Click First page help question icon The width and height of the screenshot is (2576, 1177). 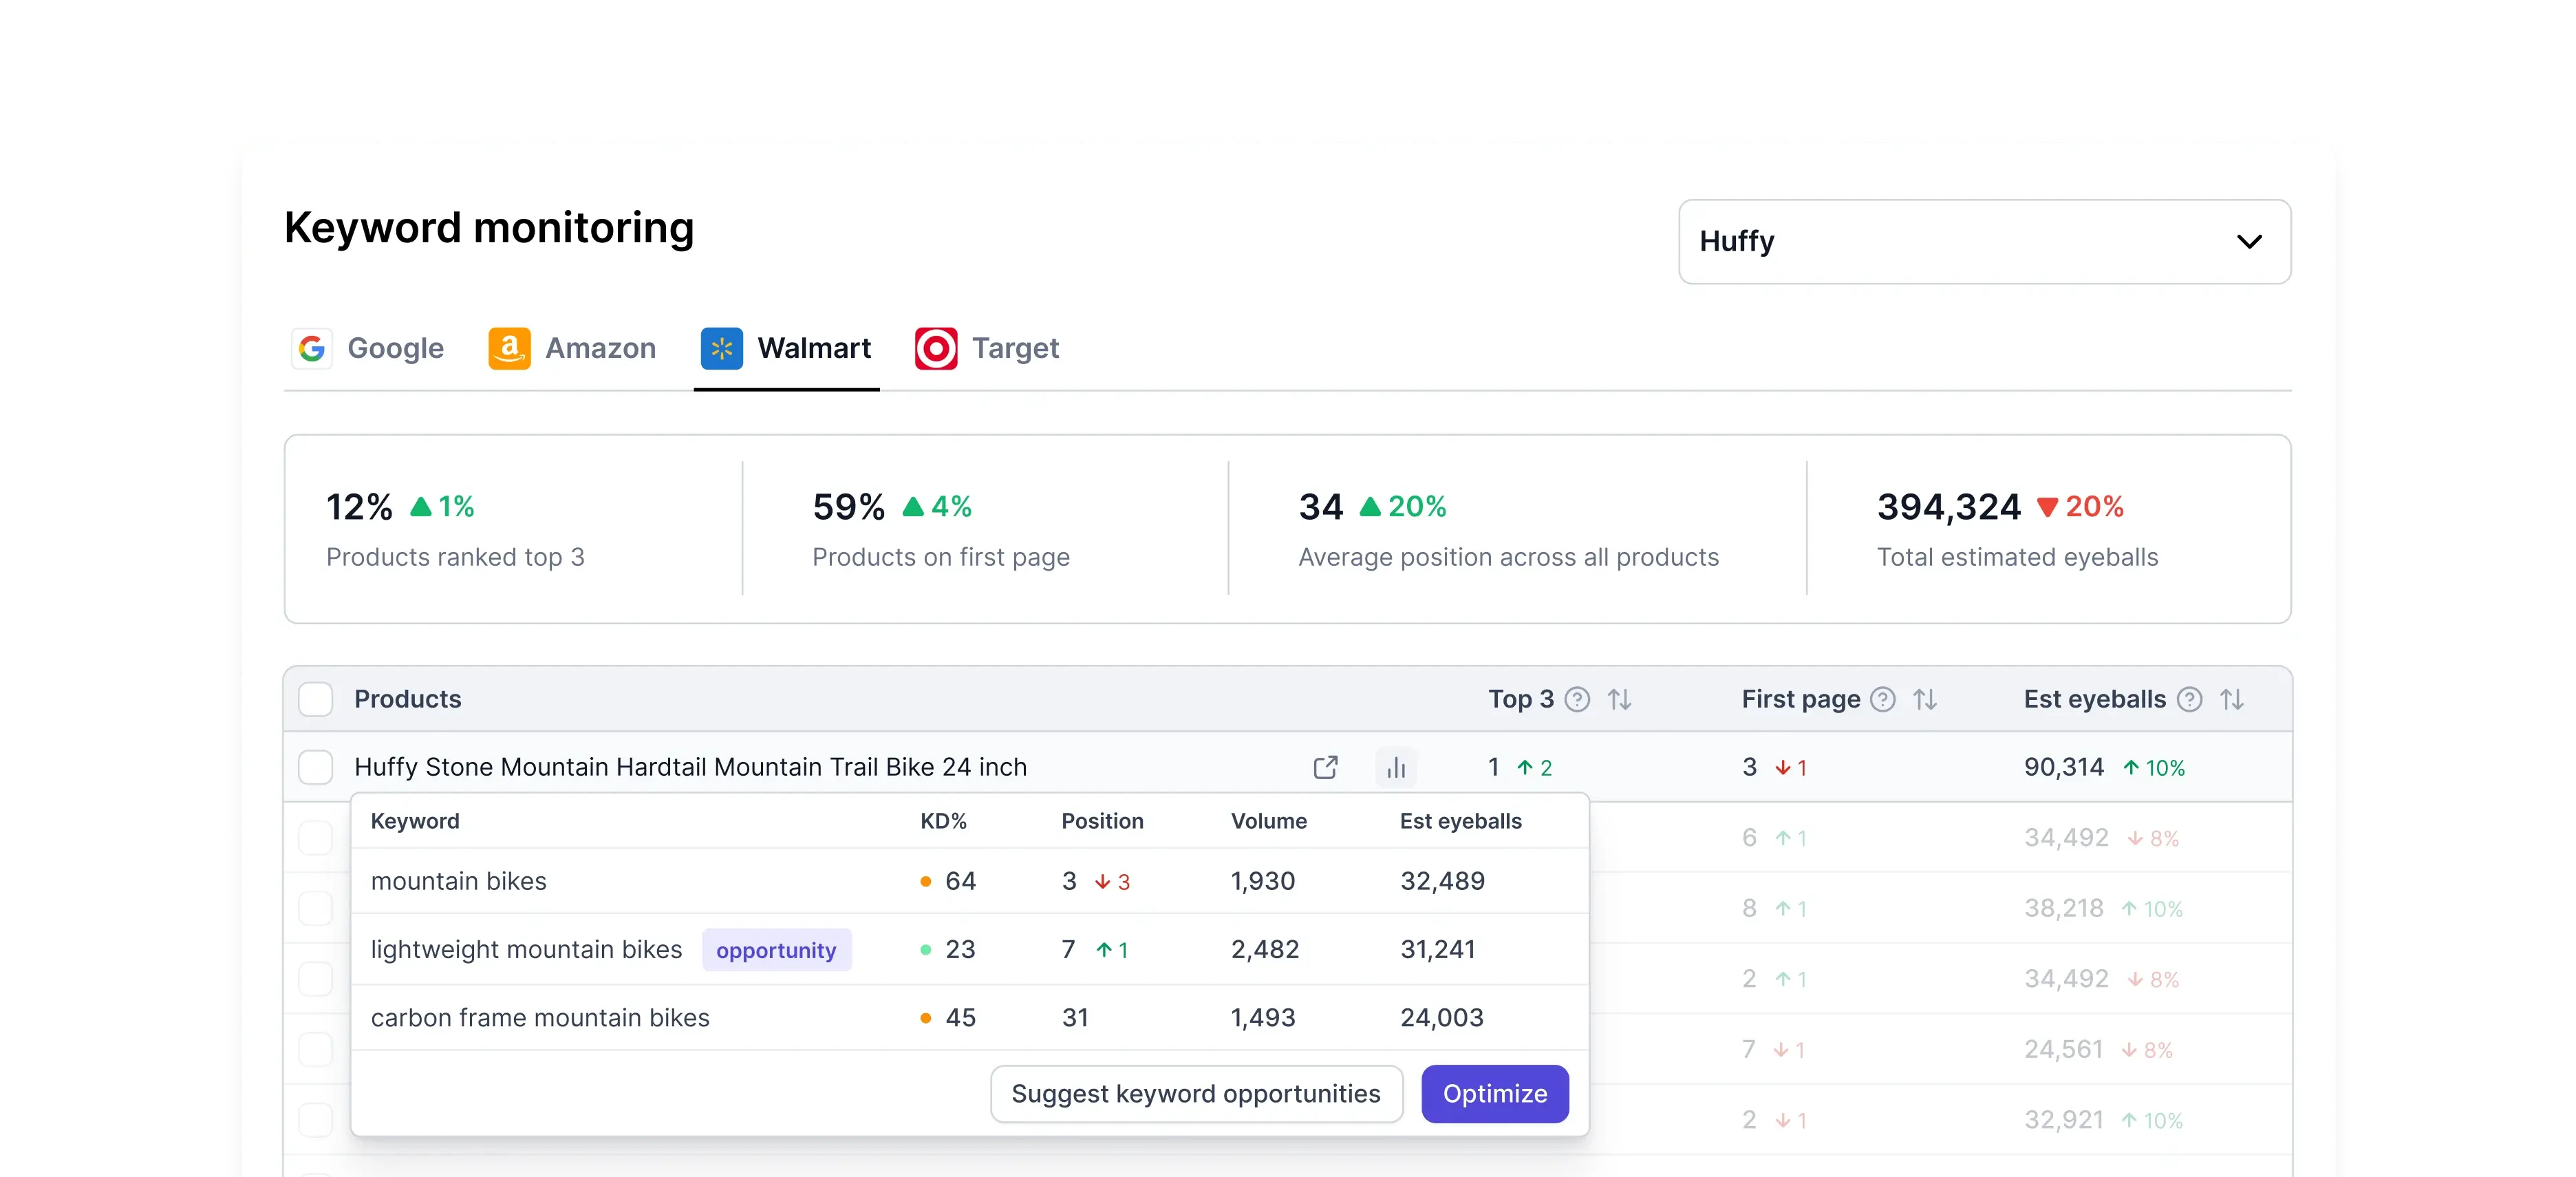click(x=1883, y=699)
